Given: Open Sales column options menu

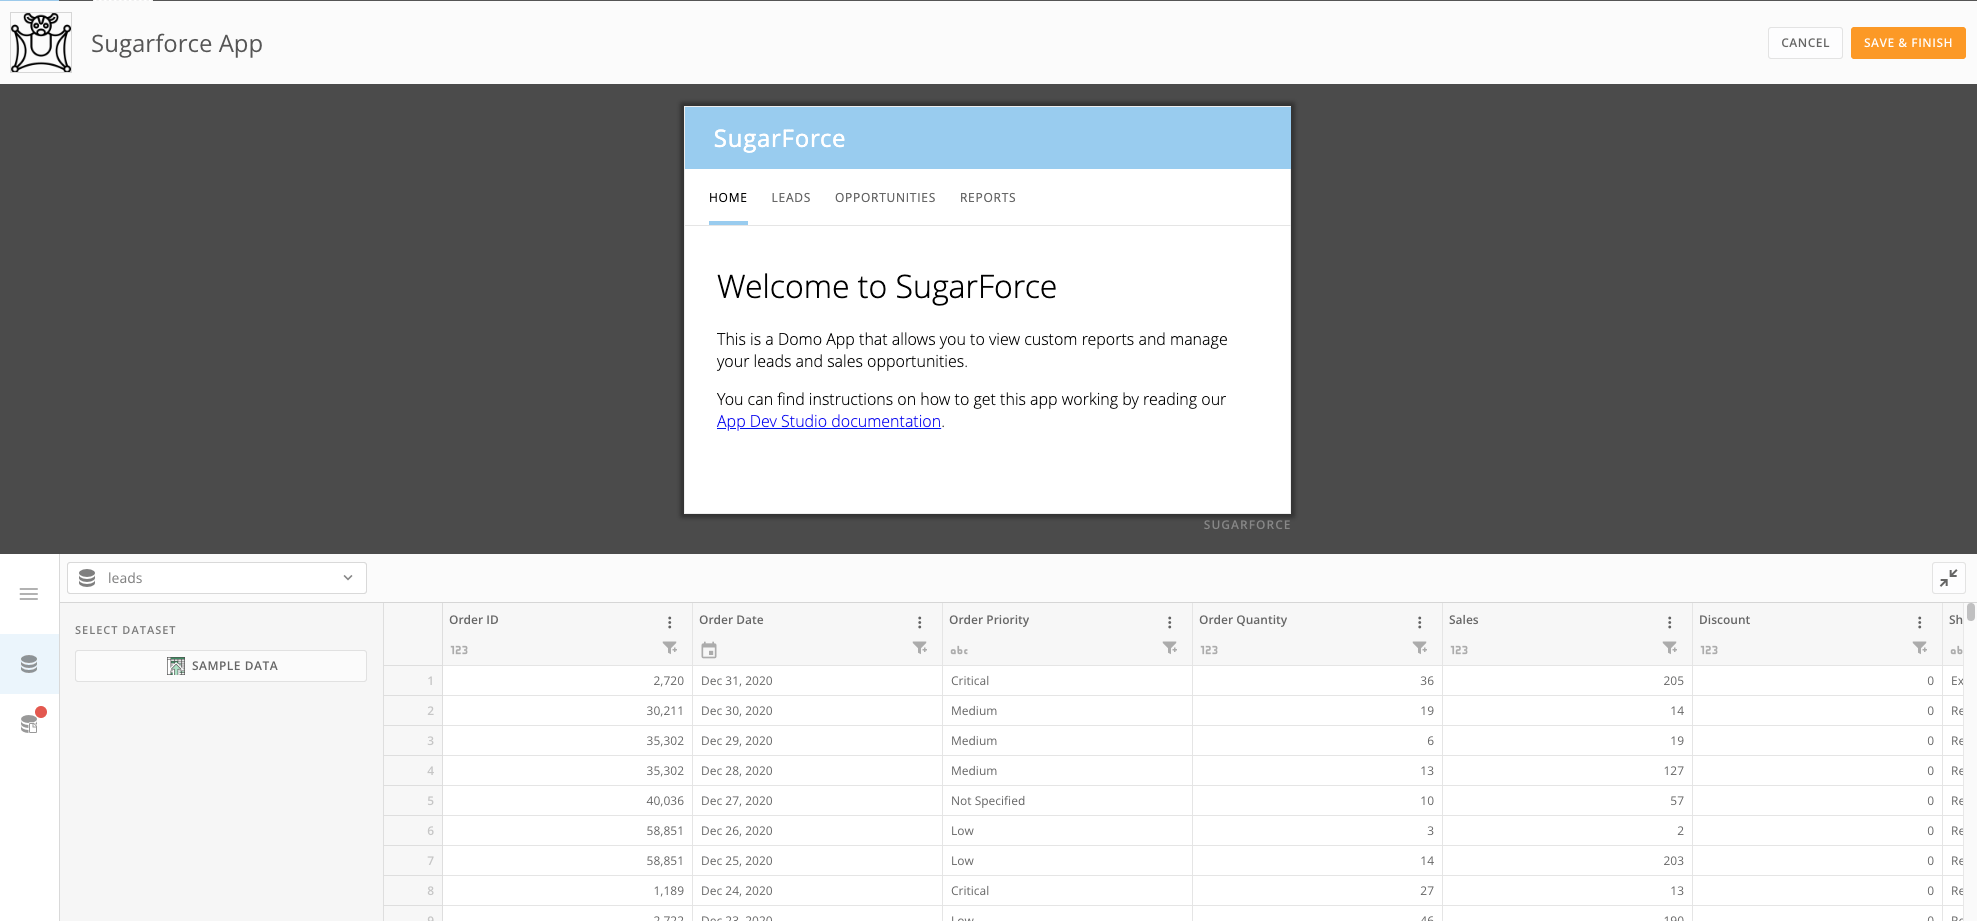Looking at the screenshot, I should 1670,622.
